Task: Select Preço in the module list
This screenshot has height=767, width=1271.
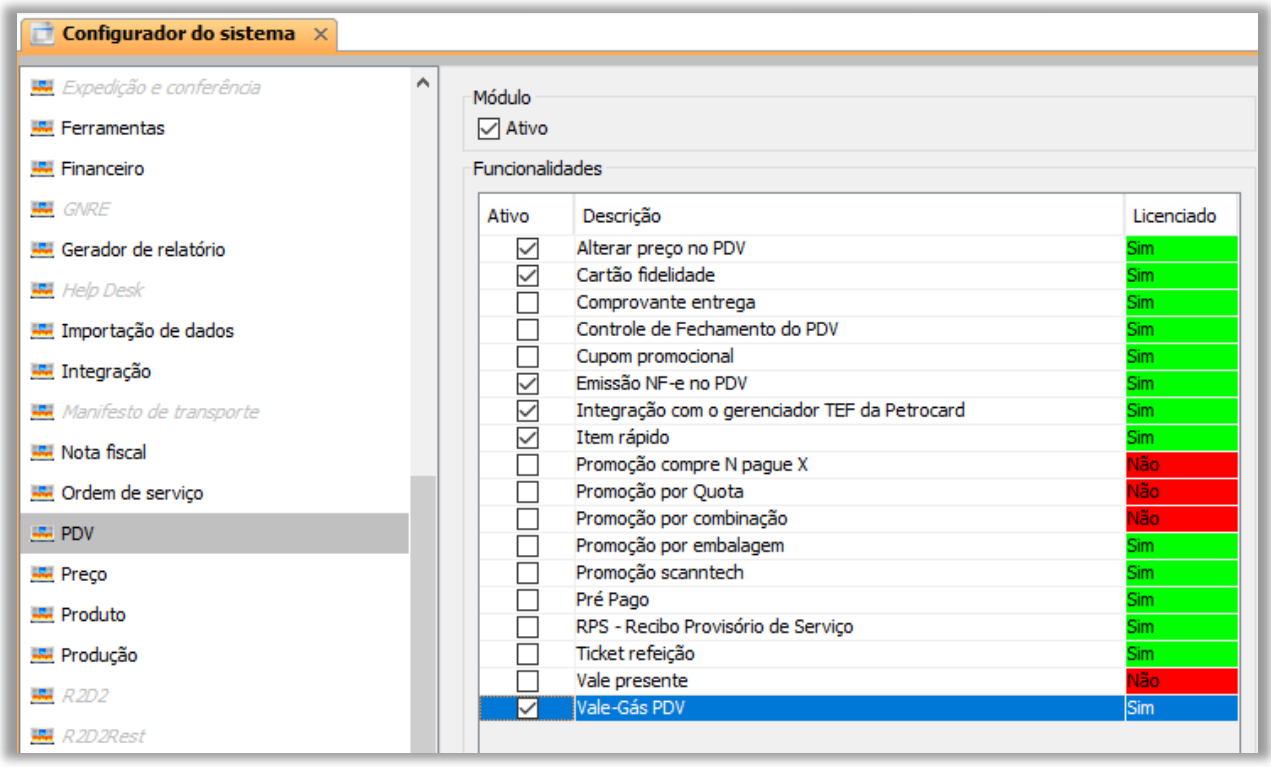Action: (84, 574)
